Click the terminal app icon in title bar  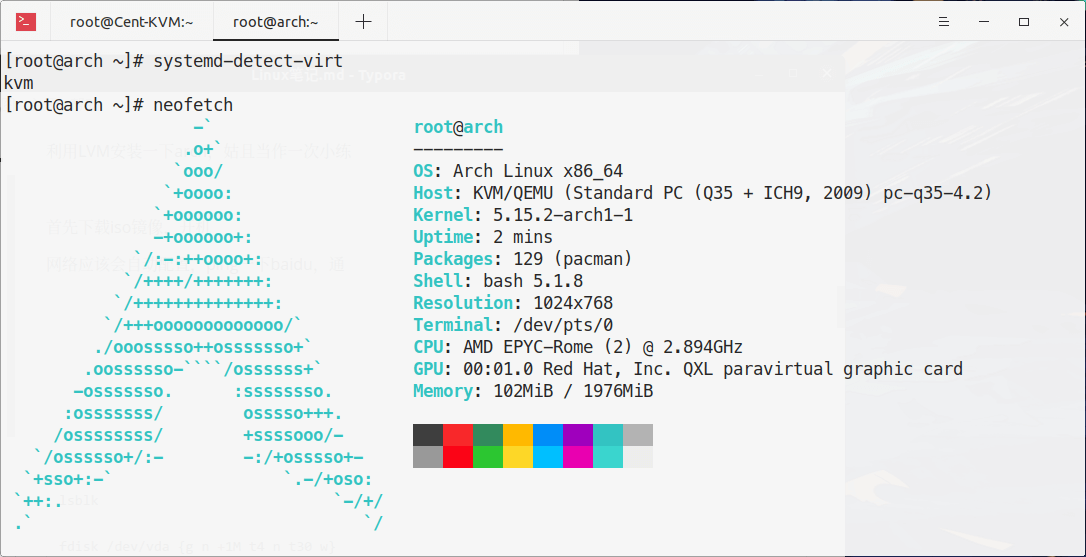(26, 22)
